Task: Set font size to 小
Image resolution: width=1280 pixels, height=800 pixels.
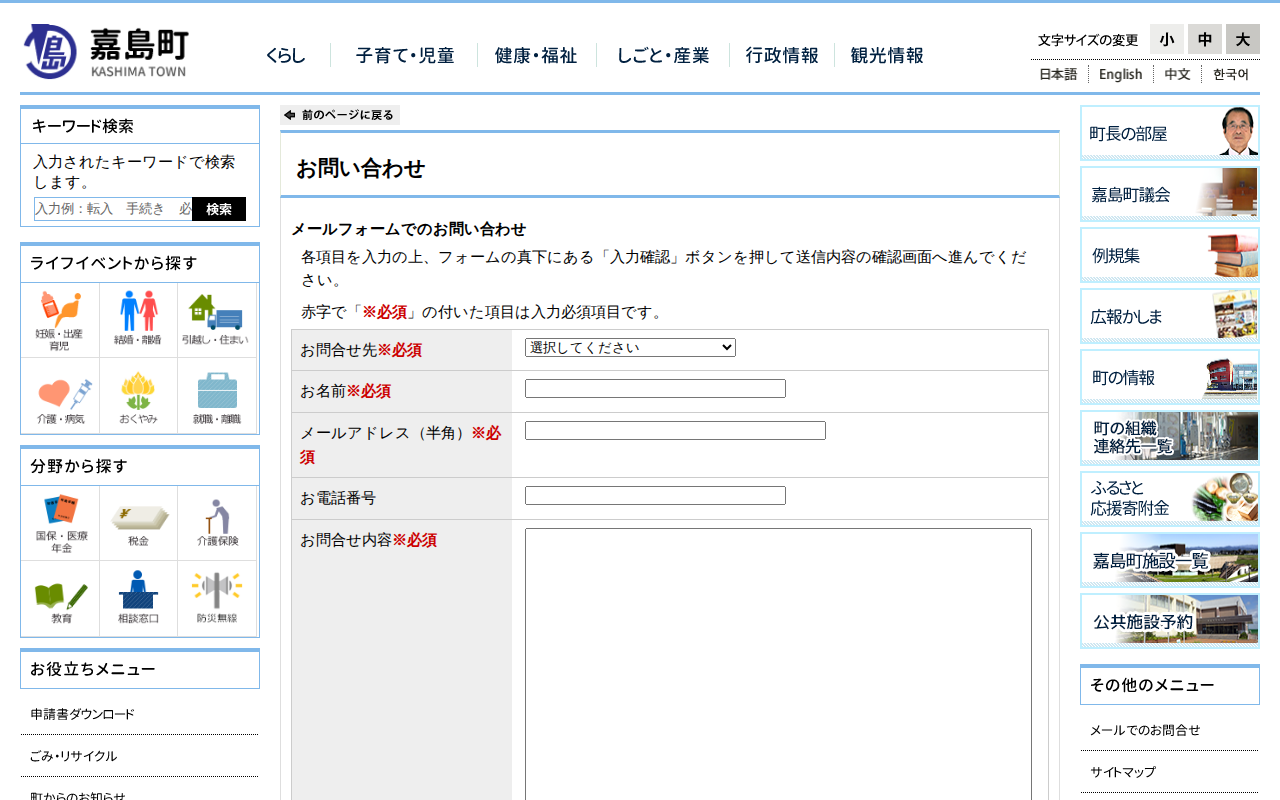Action: point(1167,39)
